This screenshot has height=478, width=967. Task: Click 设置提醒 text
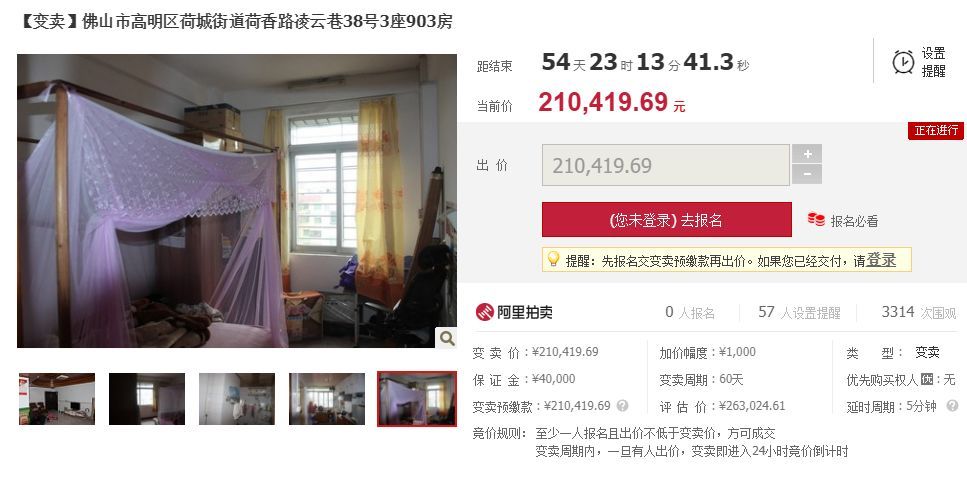coord(933,62)
